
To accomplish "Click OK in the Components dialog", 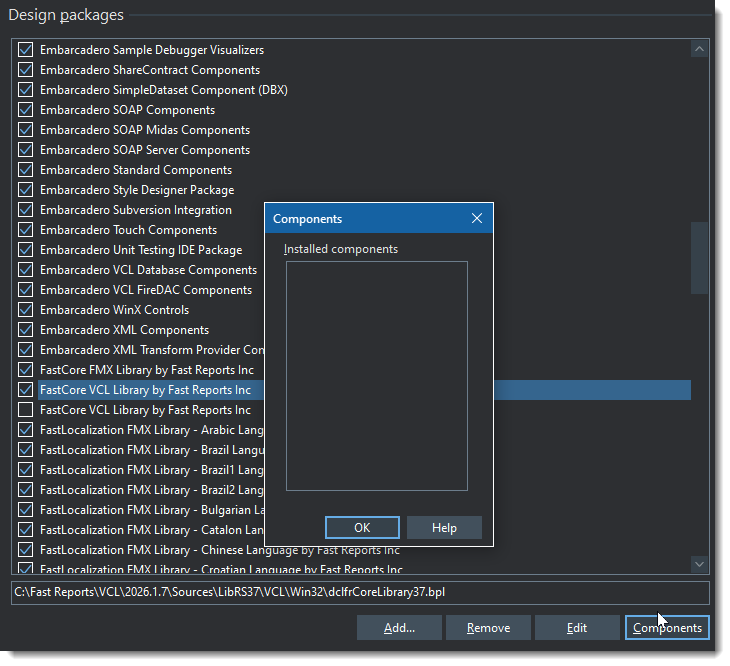I will [x=362, y=528].
